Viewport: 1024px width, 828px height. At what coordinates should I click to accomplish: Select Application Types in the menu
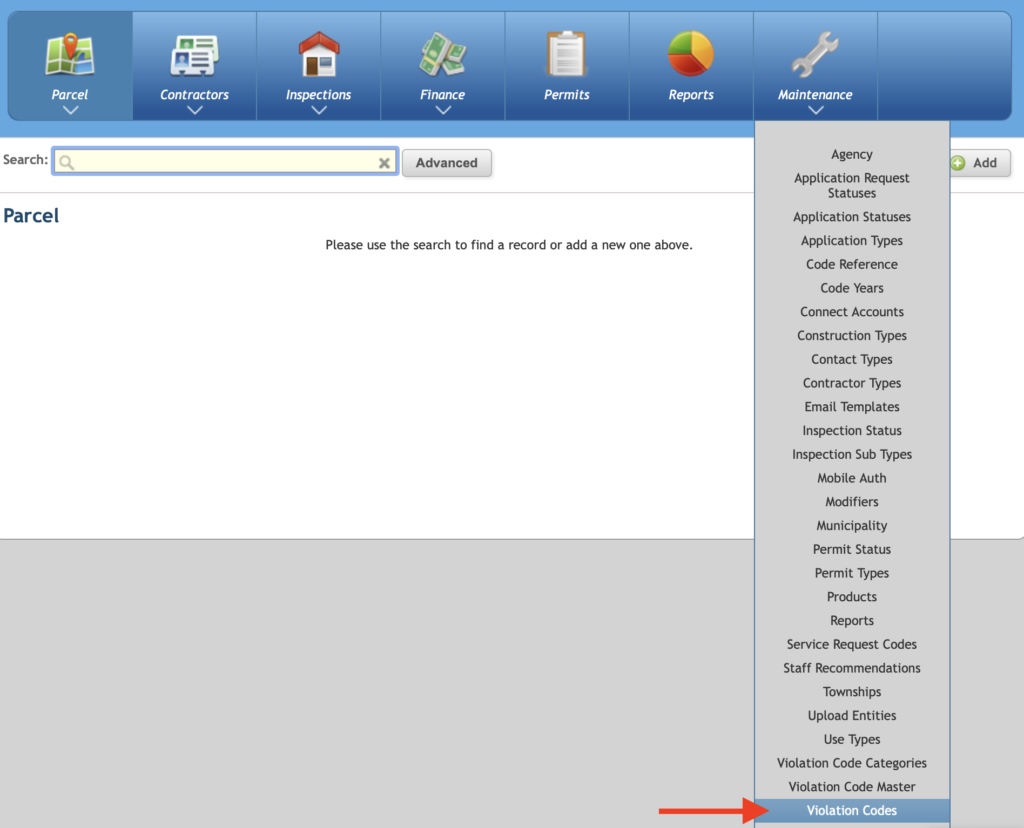tap(852, 240)
